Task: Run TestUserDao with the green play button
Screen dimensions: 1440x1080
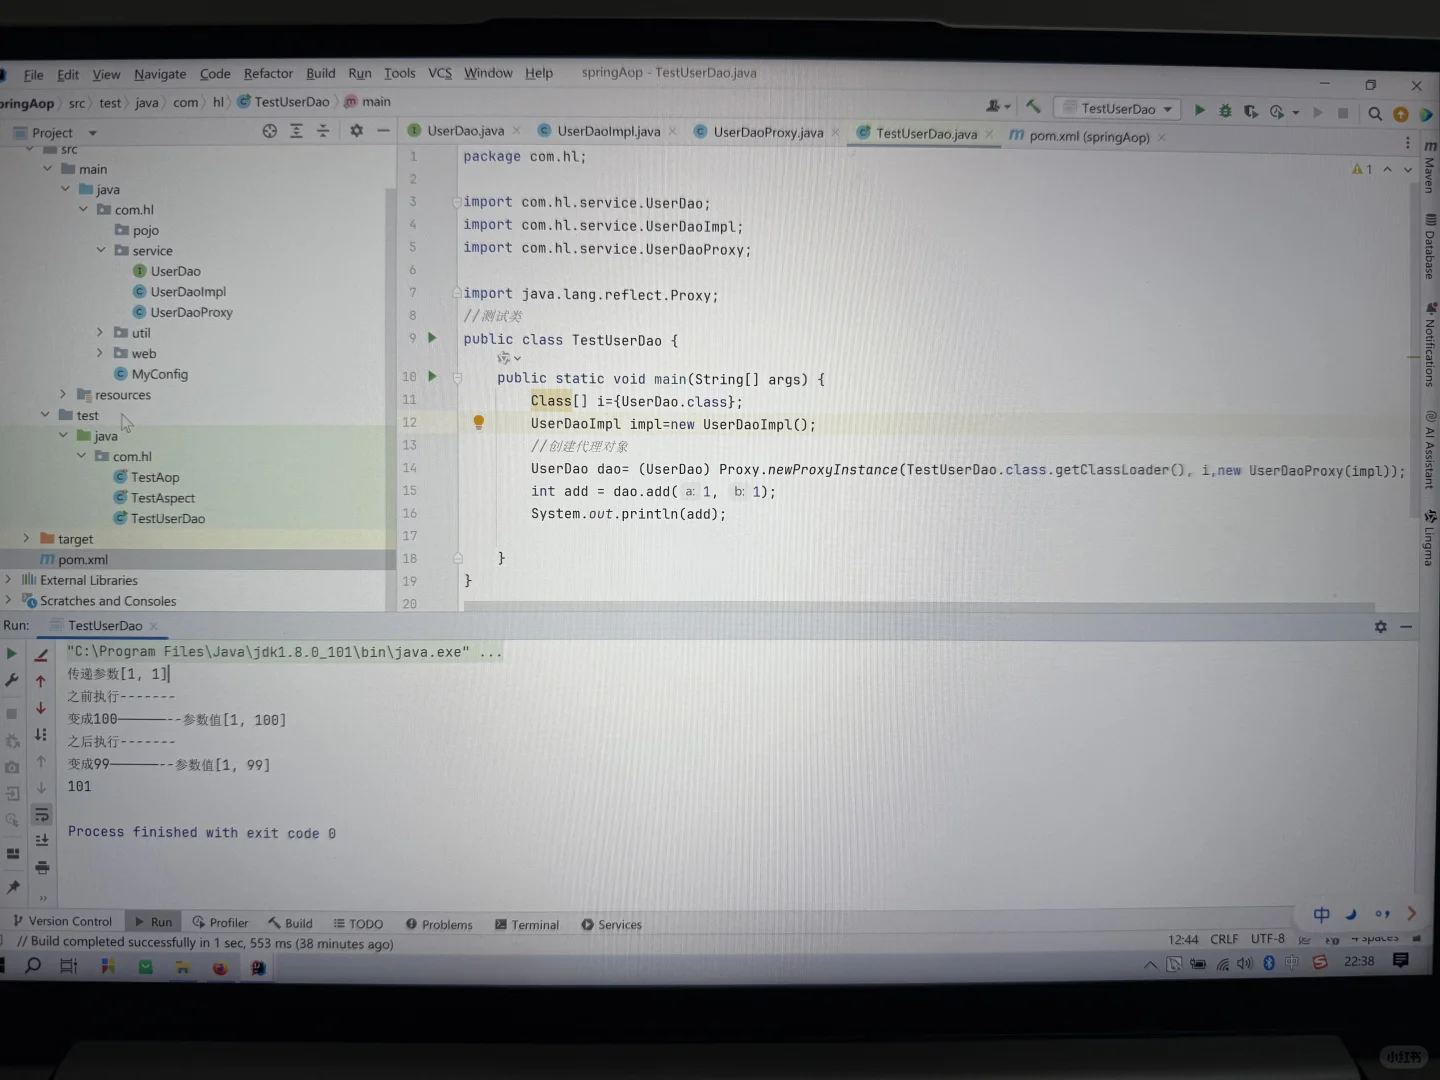Action: 1200,110
